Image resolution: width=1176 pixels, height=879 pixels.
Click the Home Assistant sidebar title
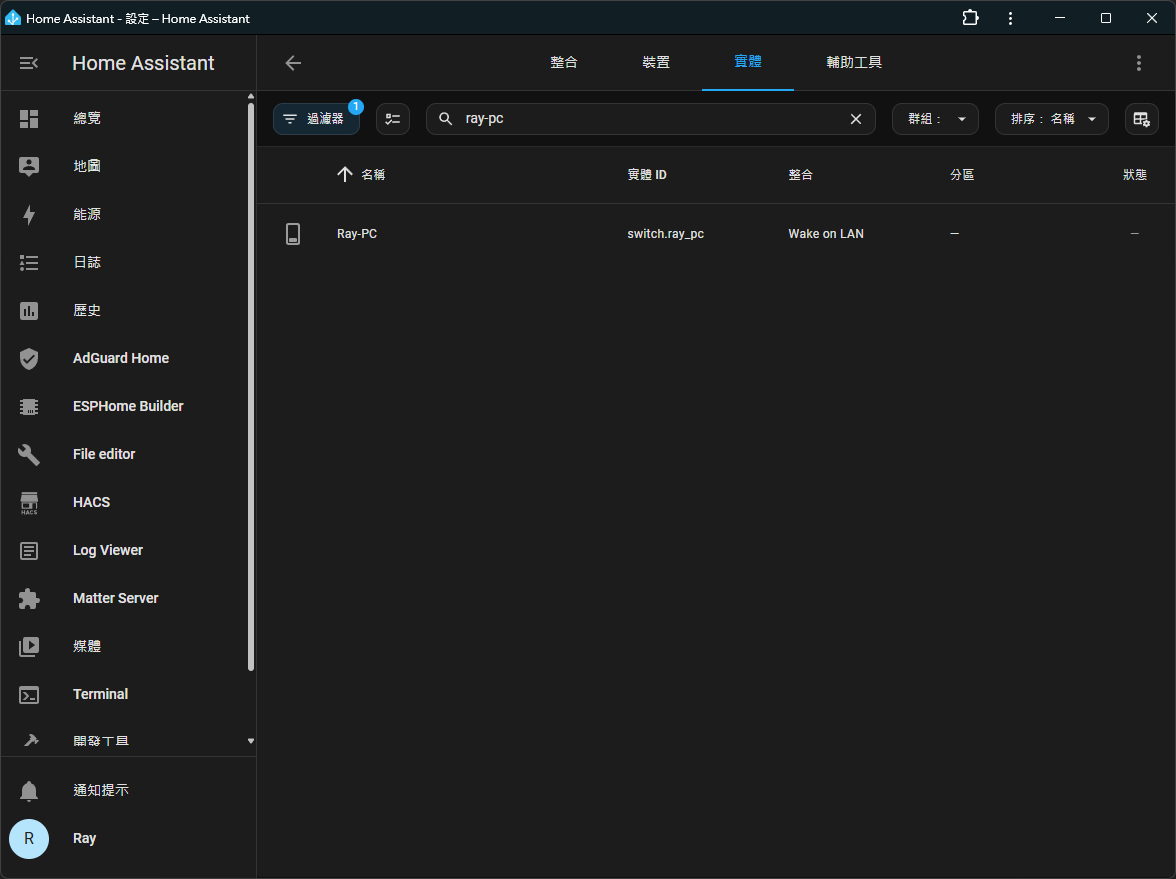(x=143, y=63)
